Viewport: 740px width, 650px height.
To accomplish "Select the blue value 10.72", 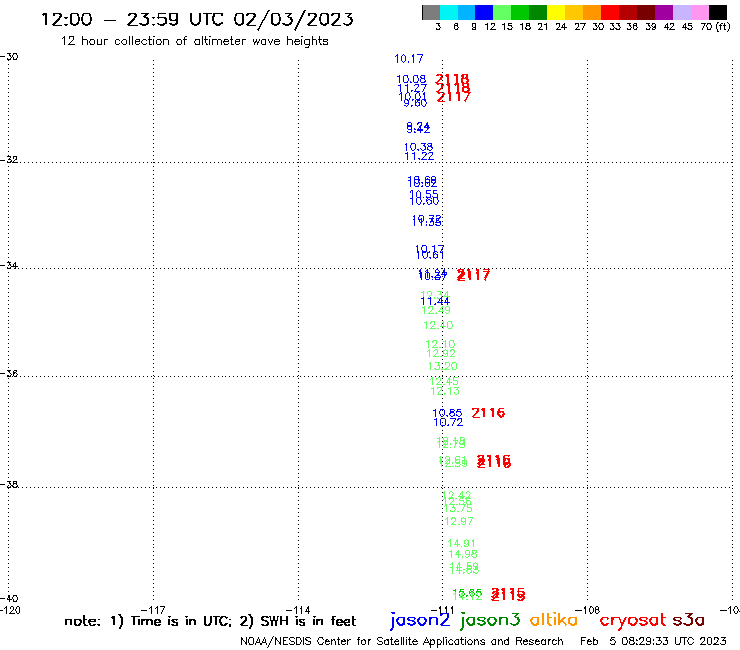I will 448,422.
